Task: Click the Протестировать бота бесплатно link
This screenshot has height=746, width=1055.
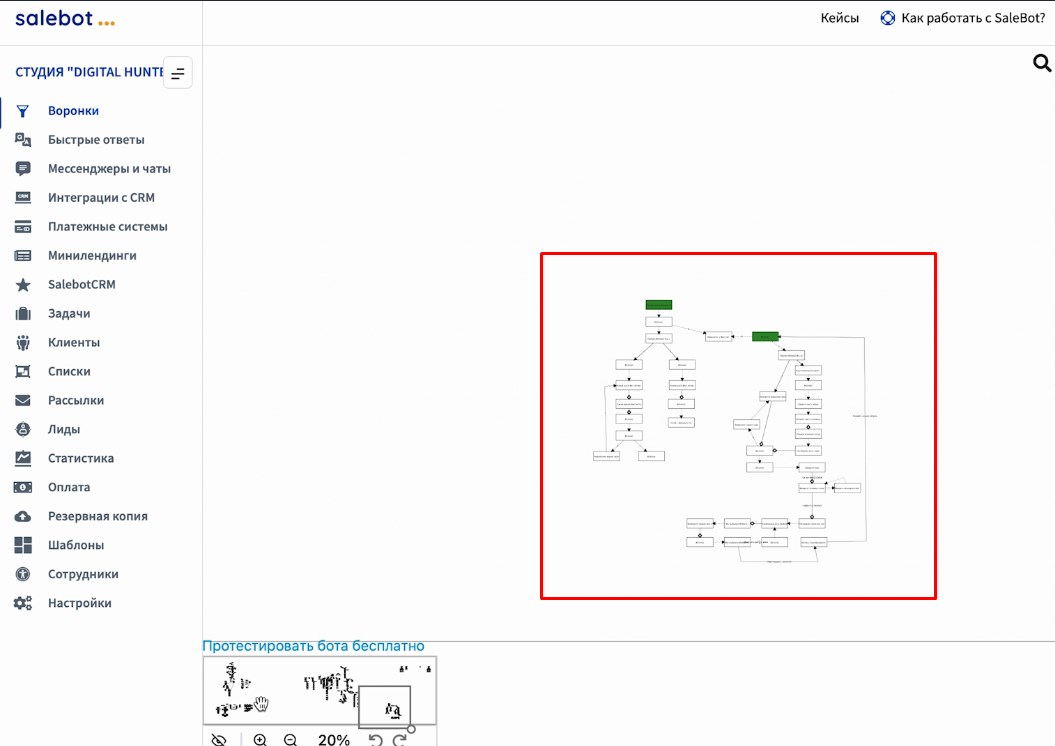Action: click(x=313, y=646)
